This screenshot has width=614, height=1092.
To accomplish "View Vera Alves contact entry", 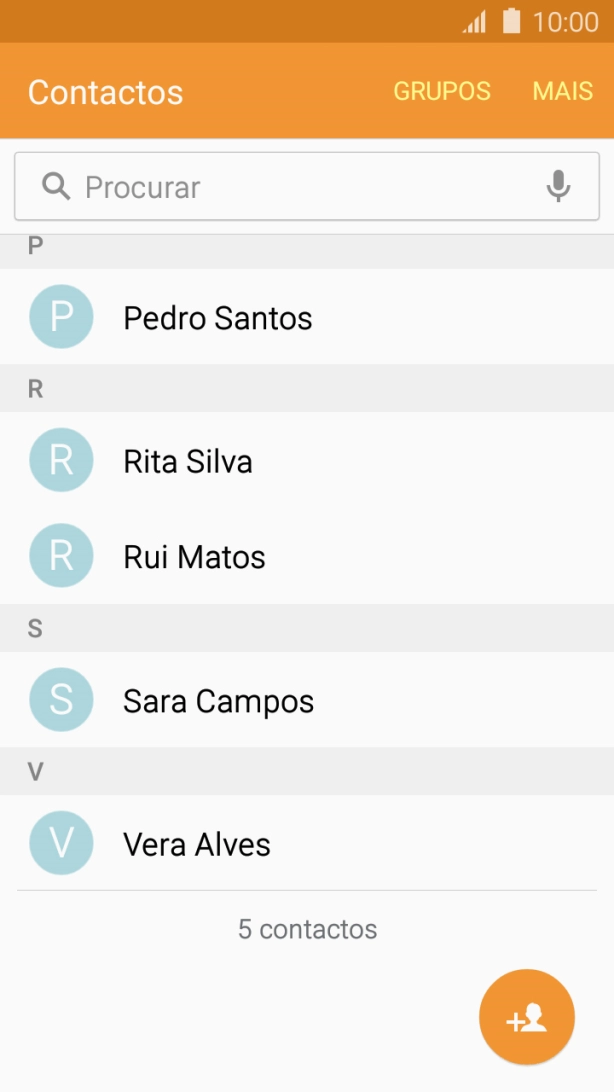I will pos(197,844).
